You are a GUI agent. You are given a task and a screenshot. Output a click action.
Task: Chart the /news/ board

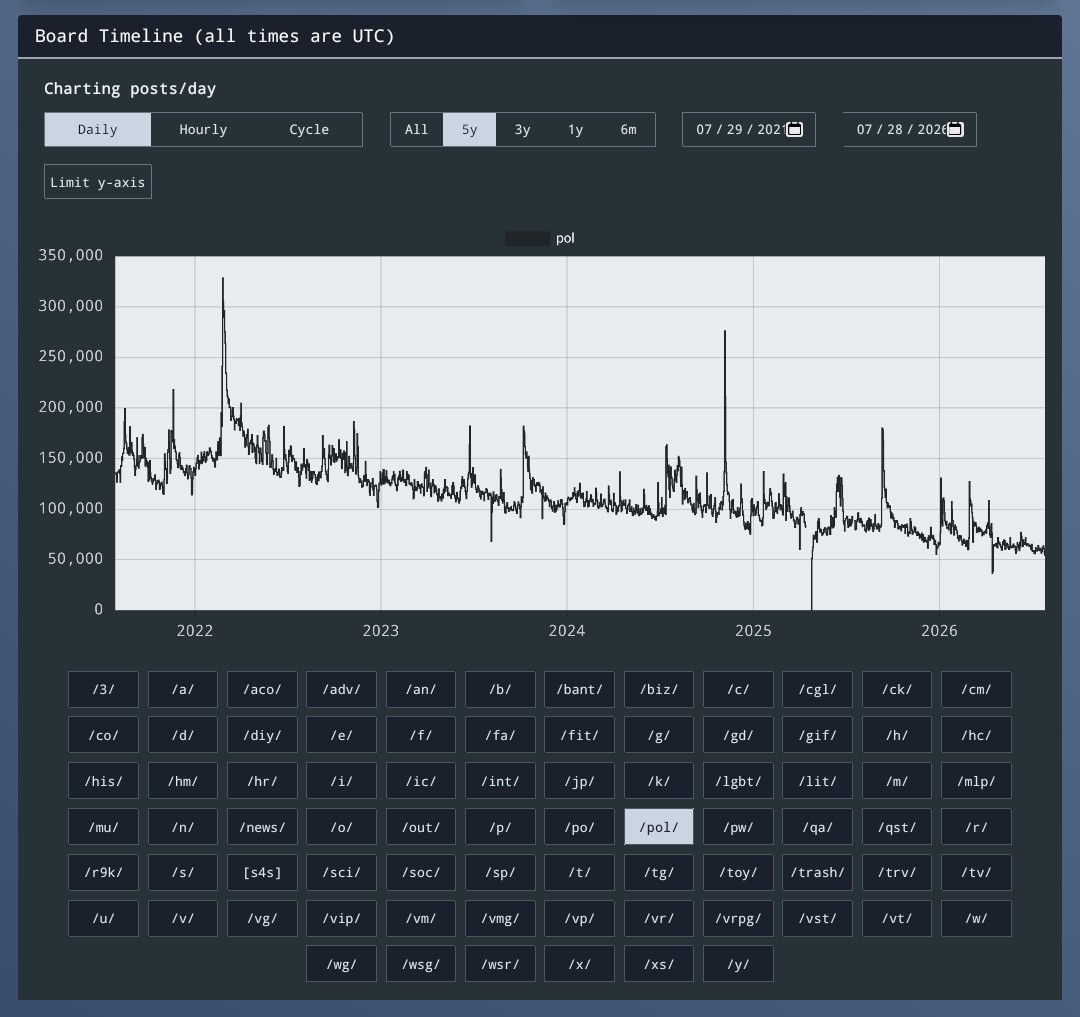262,827
